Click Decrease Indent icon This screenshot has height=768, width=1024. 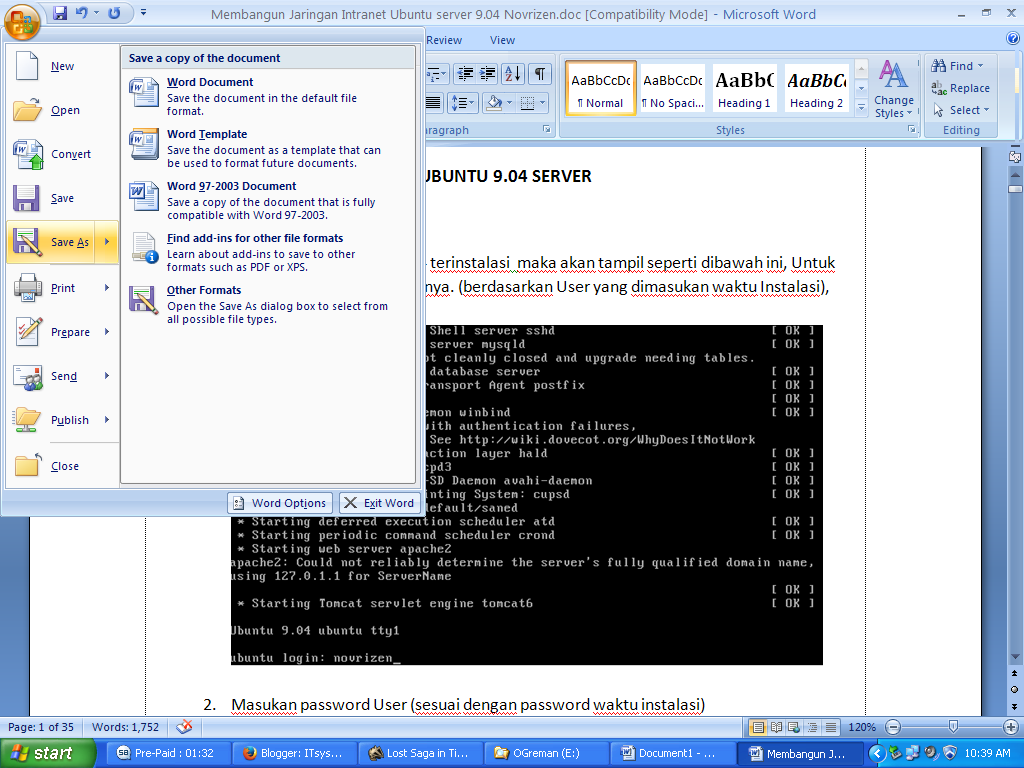(x=465, y=74)
